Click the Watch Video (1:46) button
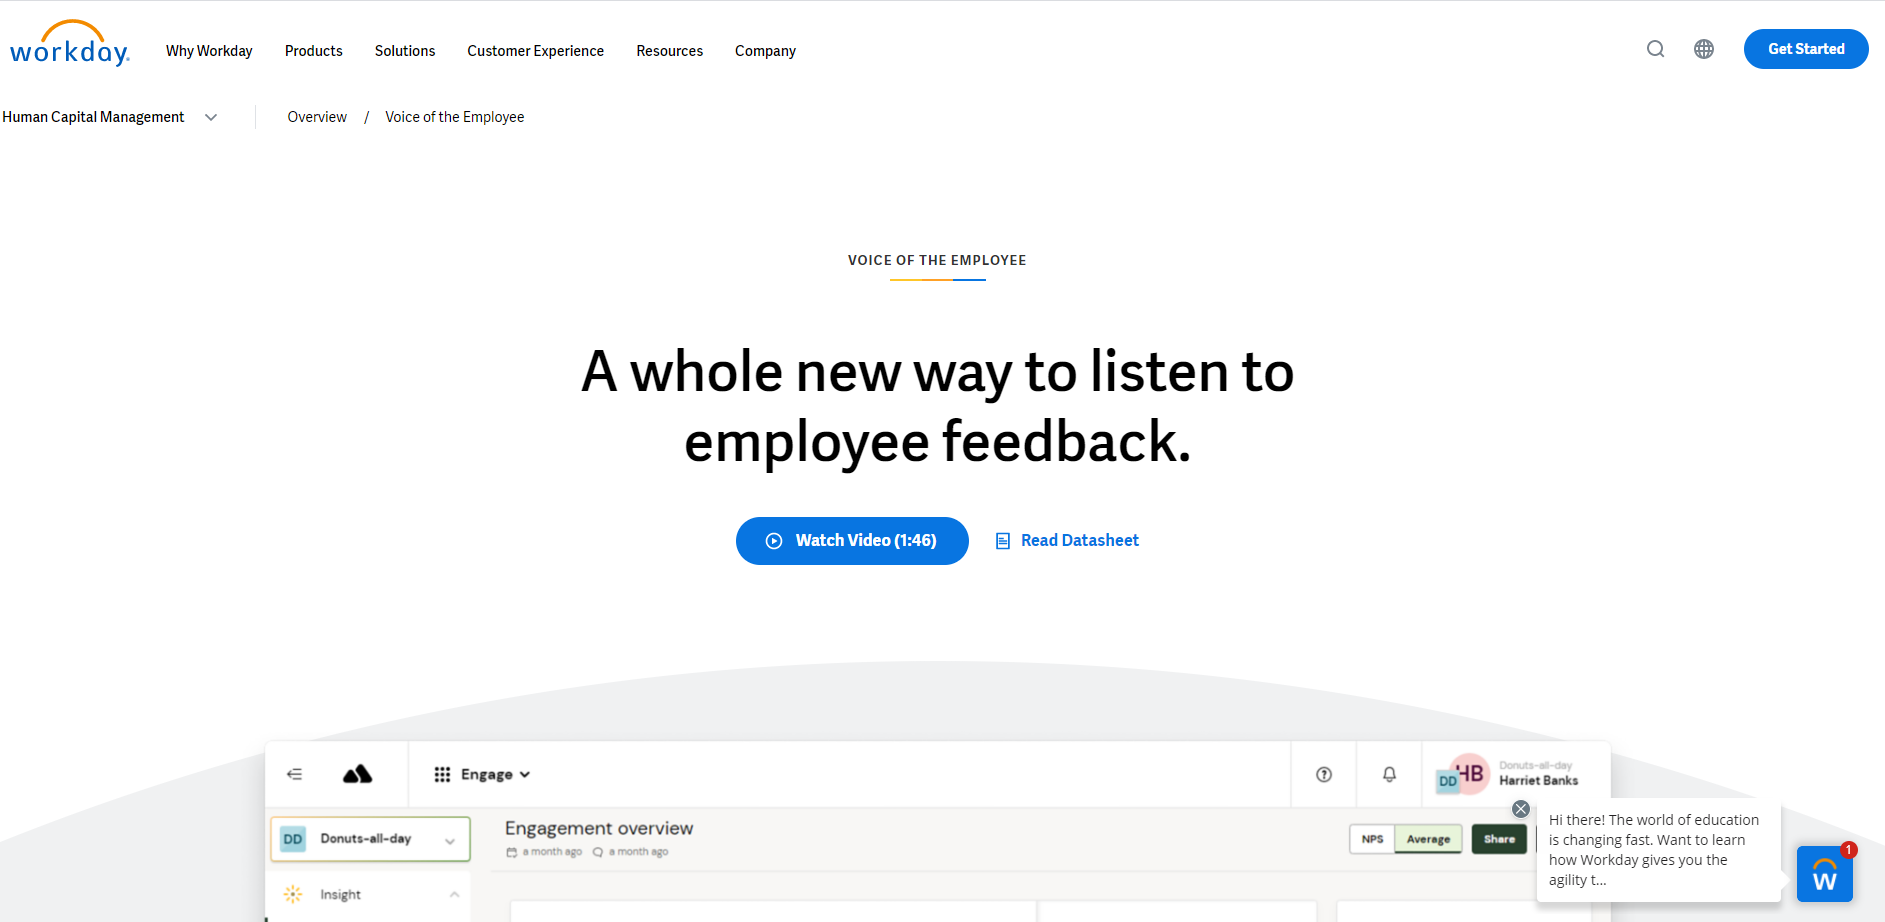Image resolution: width=1885 pixels, height=922 pixels. pos(852,541)
